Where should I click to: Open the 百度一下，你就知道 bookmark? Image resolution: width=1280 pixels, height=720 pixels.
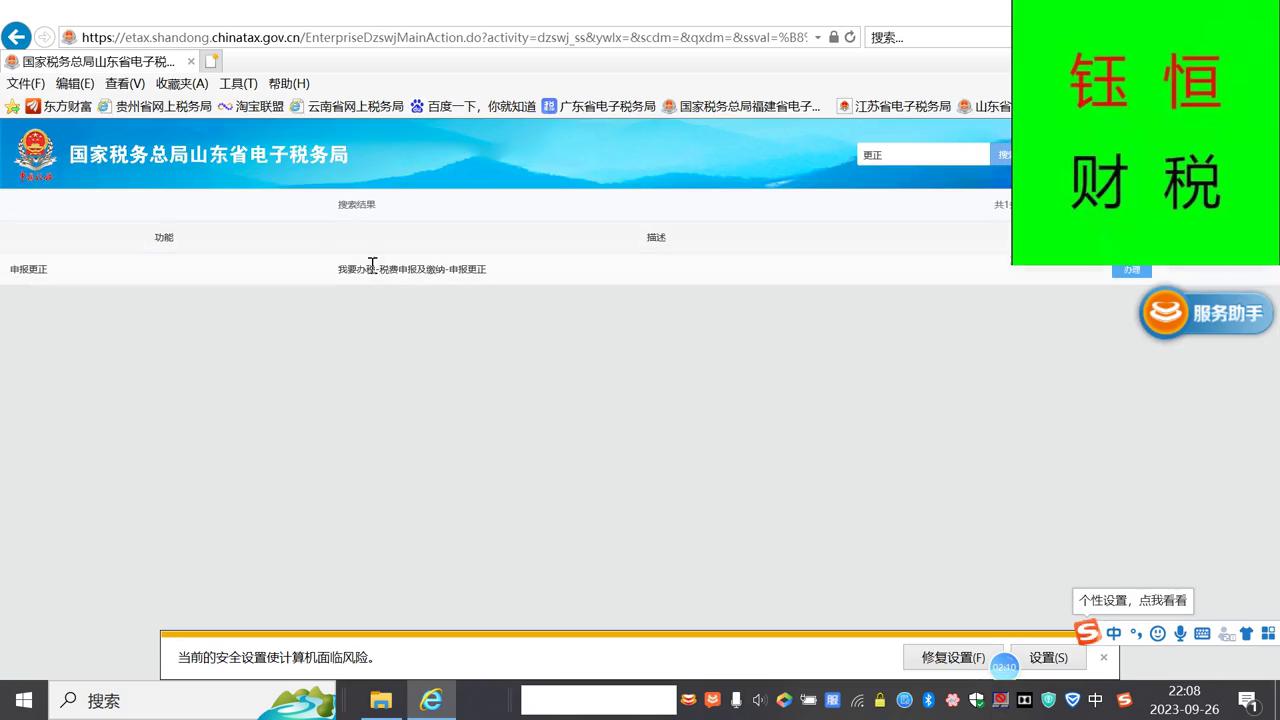473,106
